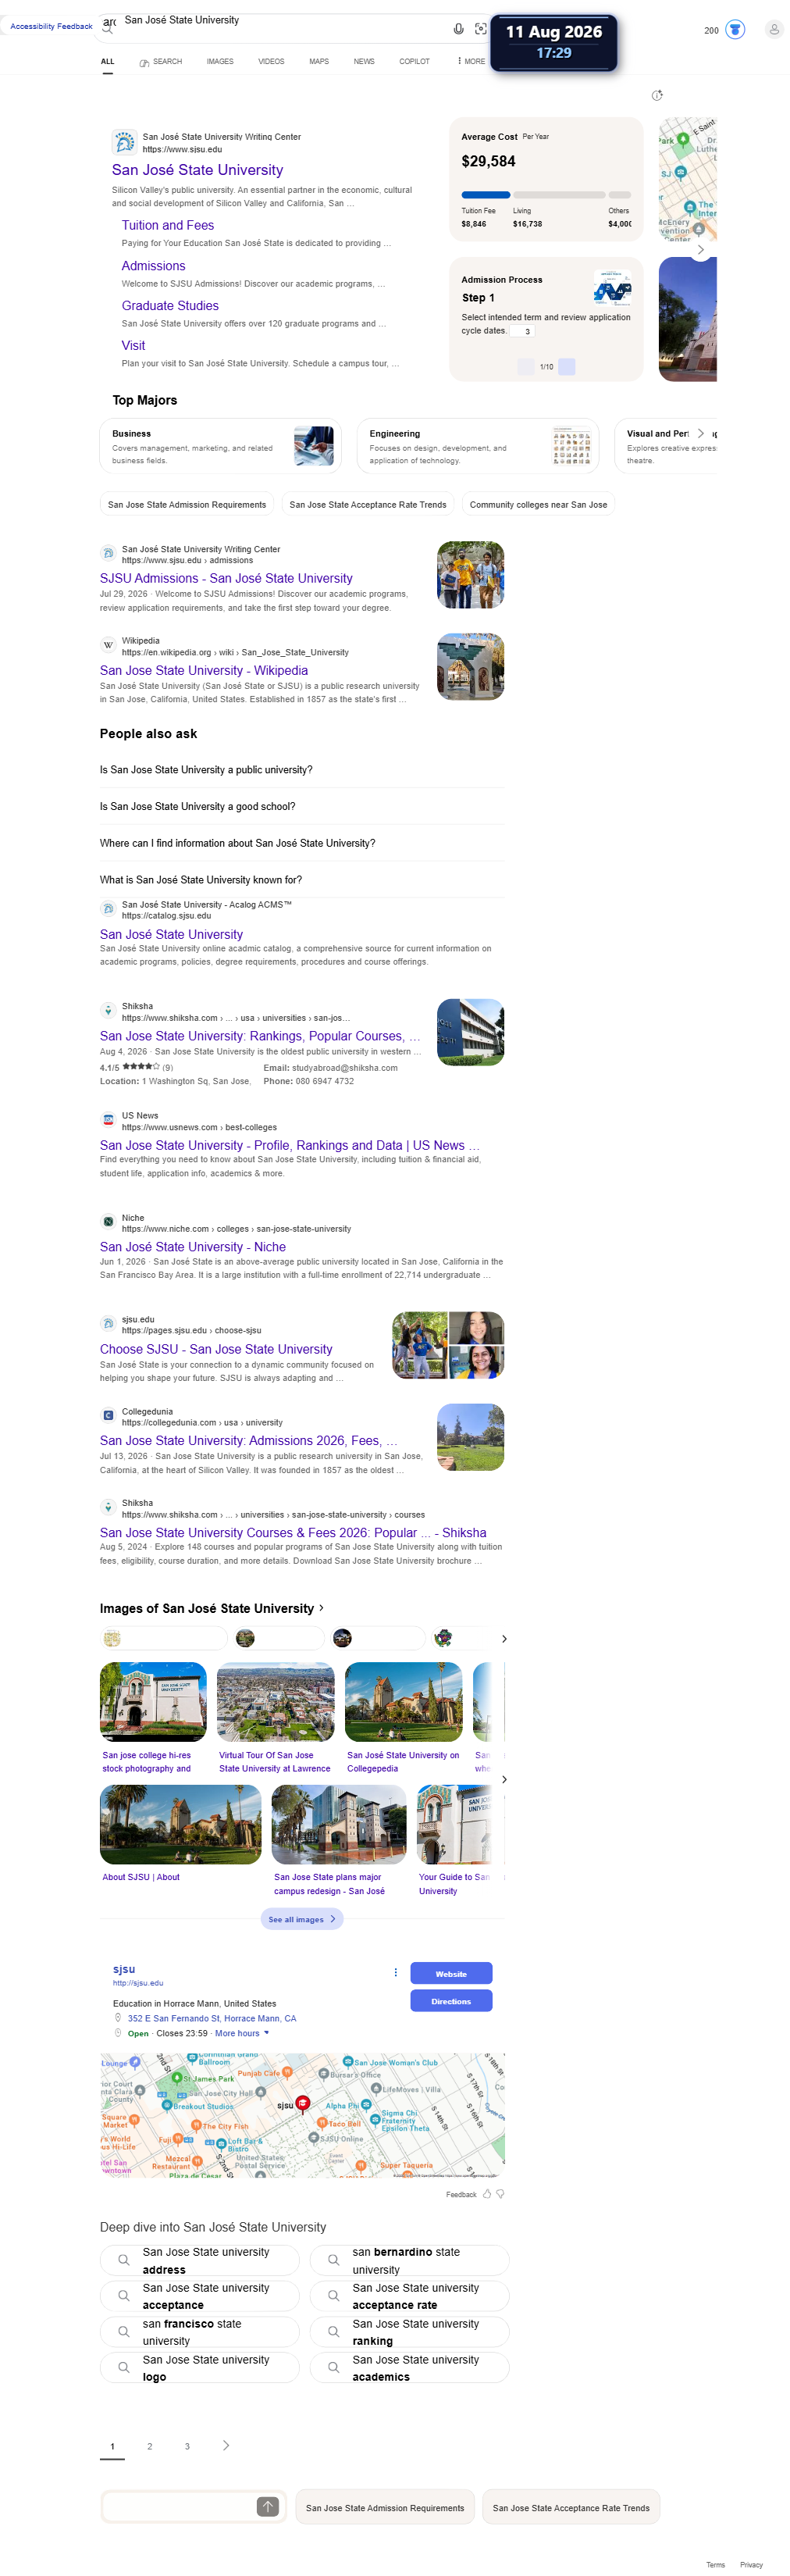Click the feedback icon above the info cards

(657, 96)
